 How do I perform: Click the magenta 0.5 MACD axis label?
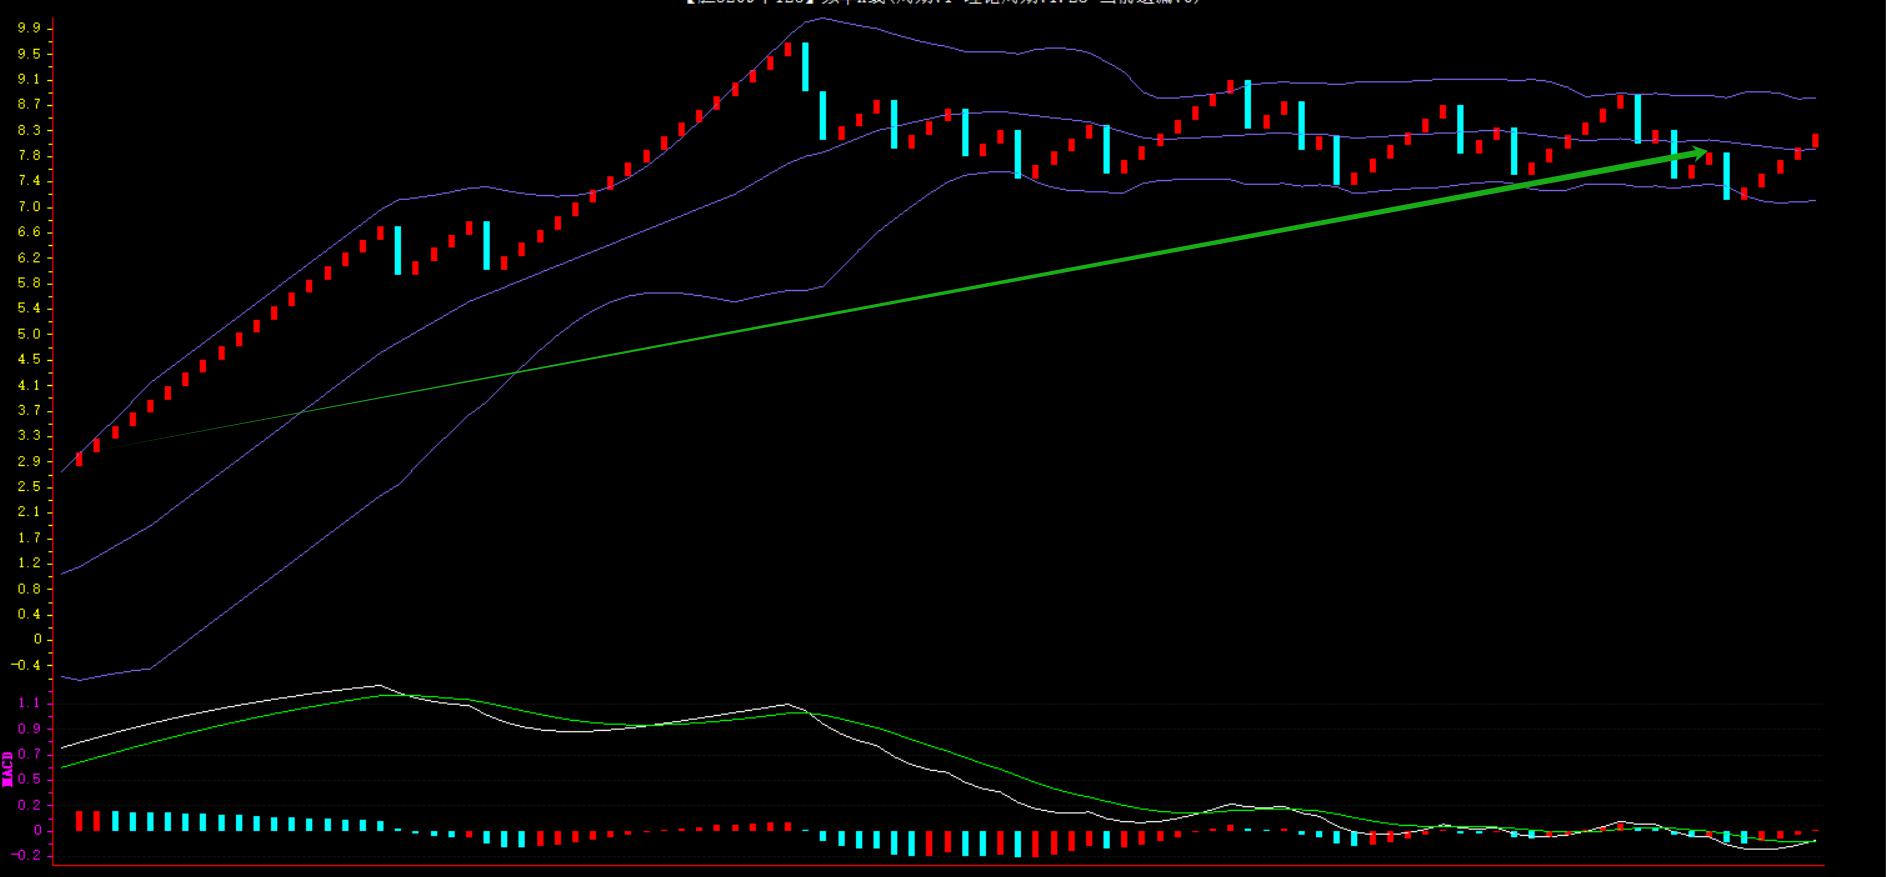tap(29, 779)
